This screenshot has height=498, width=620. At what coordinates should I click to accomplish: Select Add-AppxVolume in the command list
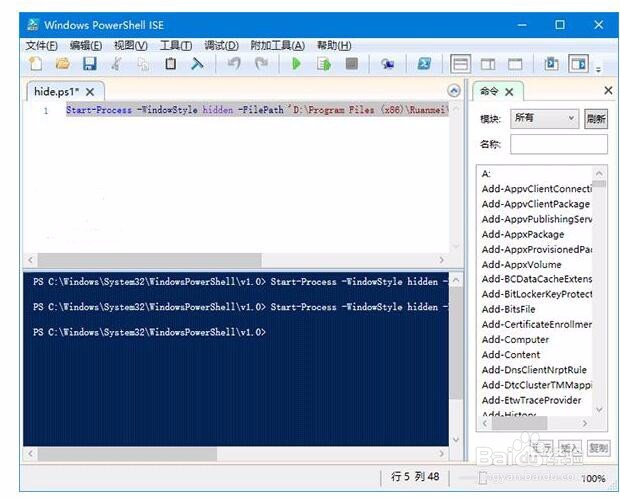pos(522,265)
